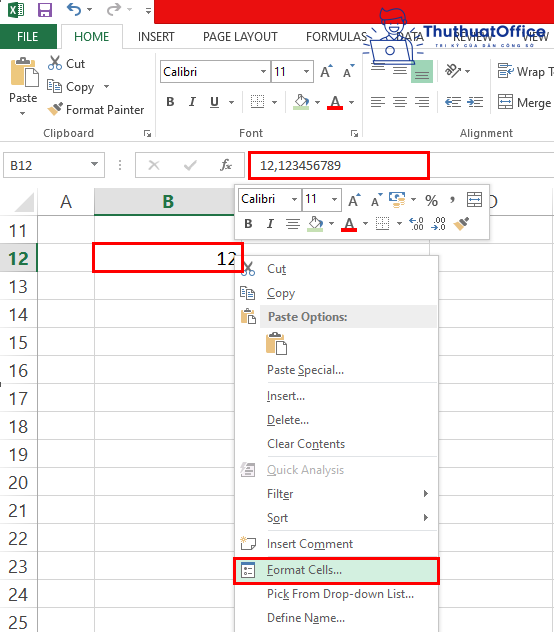Toggle Bold in the mini toolbar
This screenshot has height=632, width=554.
(248, 224)
